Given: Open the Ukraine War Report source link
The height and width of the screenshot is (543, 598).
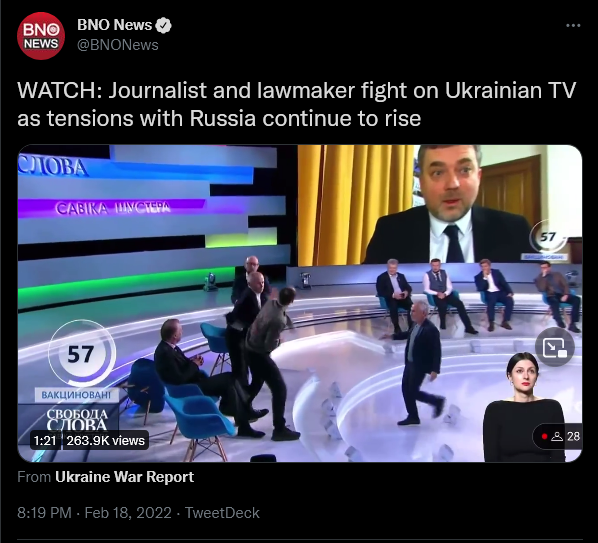Looking at the screenshot, I should 124,477.
